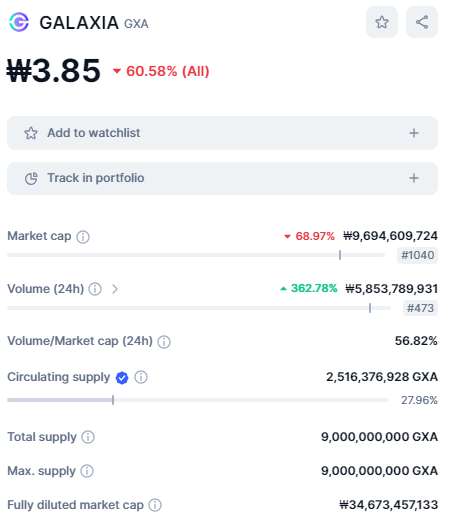Track GALAXIA in portfolio
Viewport: 450px width, 523px height.
[x=222, y=178]
